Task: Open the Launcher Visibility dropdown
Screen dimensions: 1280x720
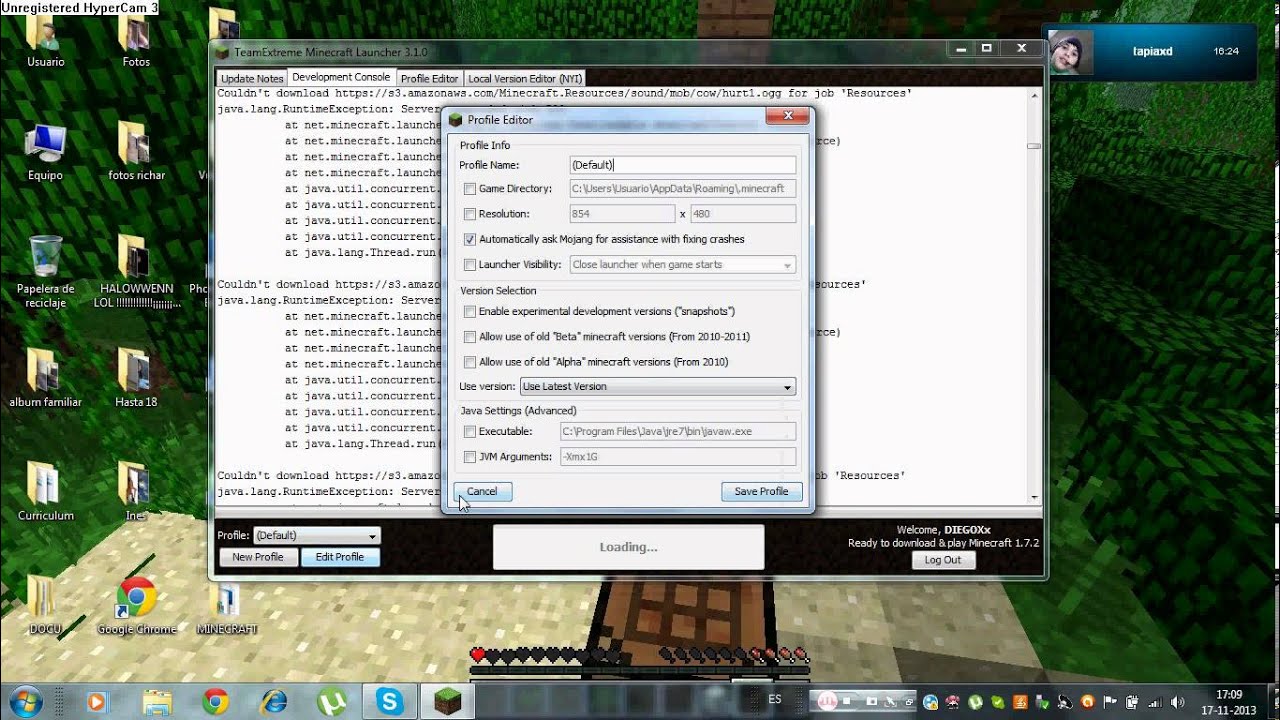Action: (682, 265)
